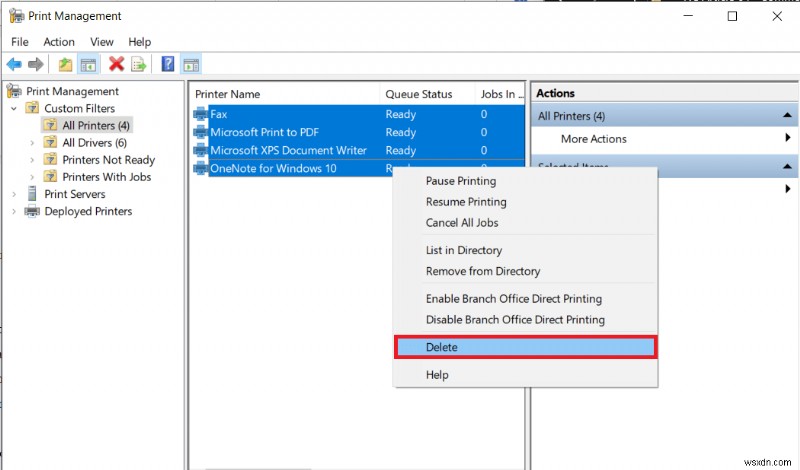The width and height of the screenshot is (800, 470).
Task: Toggle Show/Hide Action Pane toolbar icon
Action: [191, 65]
